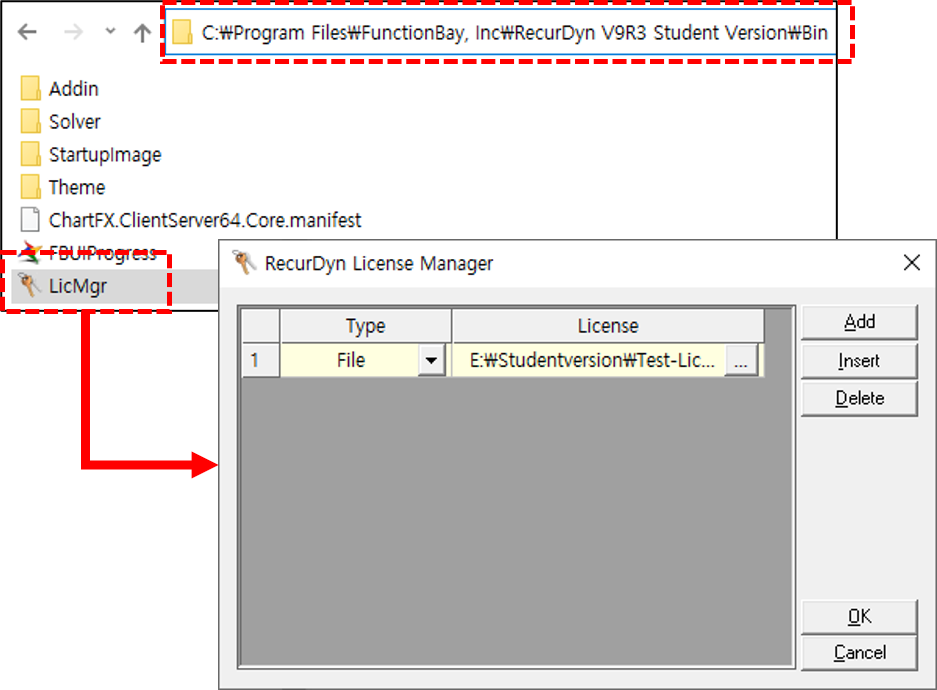This screenshot has width=937, height=690.
Task: Select the Addin folder
Action: point(73,89)
